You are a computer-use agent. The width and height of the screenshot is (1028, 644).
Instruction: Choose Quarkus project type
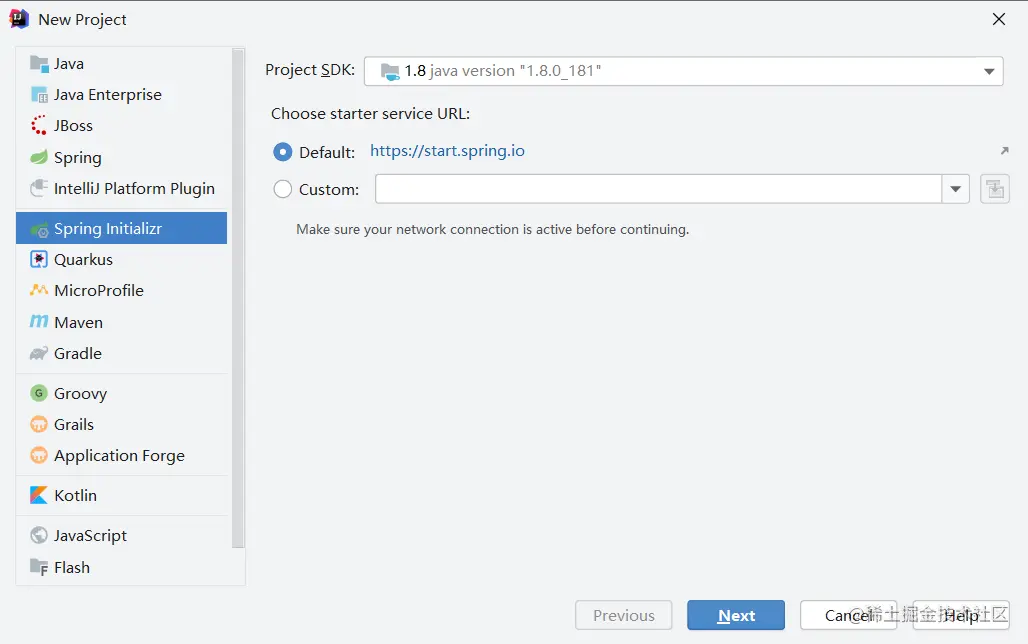tap(121, 260)
